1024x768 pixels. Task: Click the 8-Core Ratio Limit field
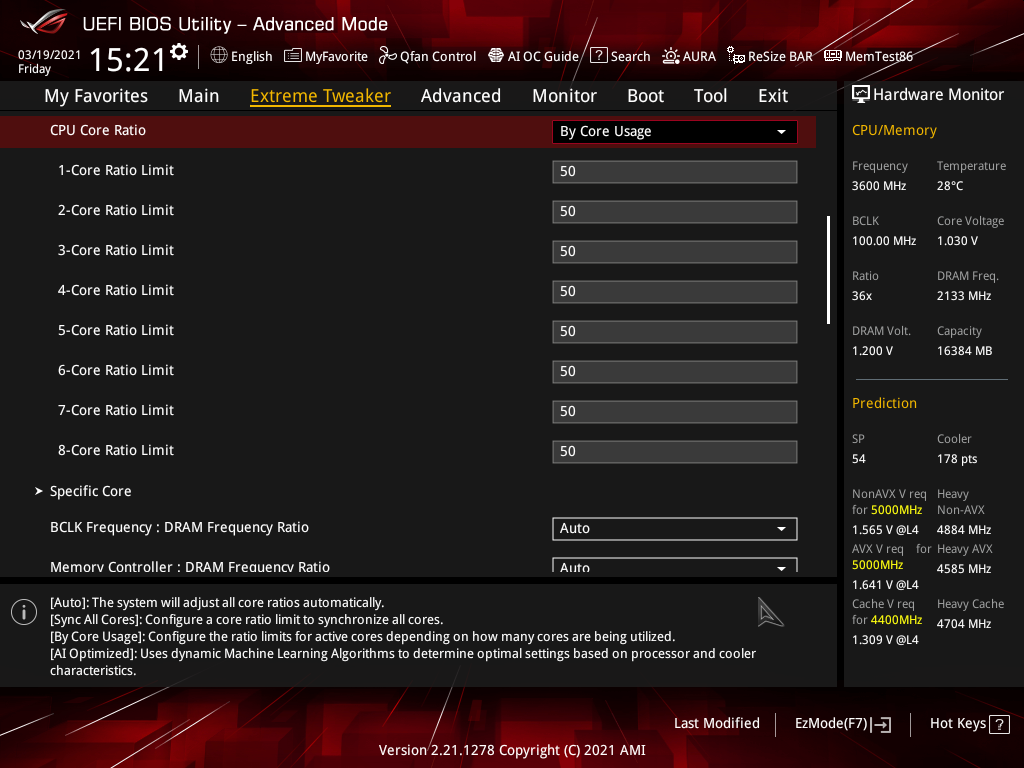click(x=675, y=451)
